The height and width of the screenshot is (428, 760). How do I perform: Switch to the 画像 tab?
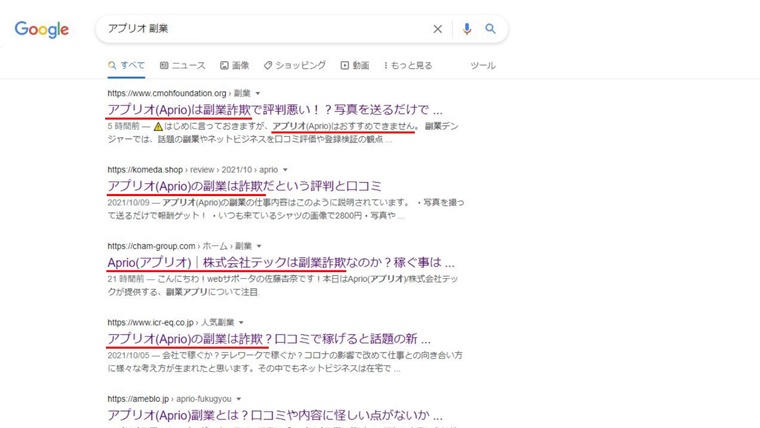[x=235, y=65]
